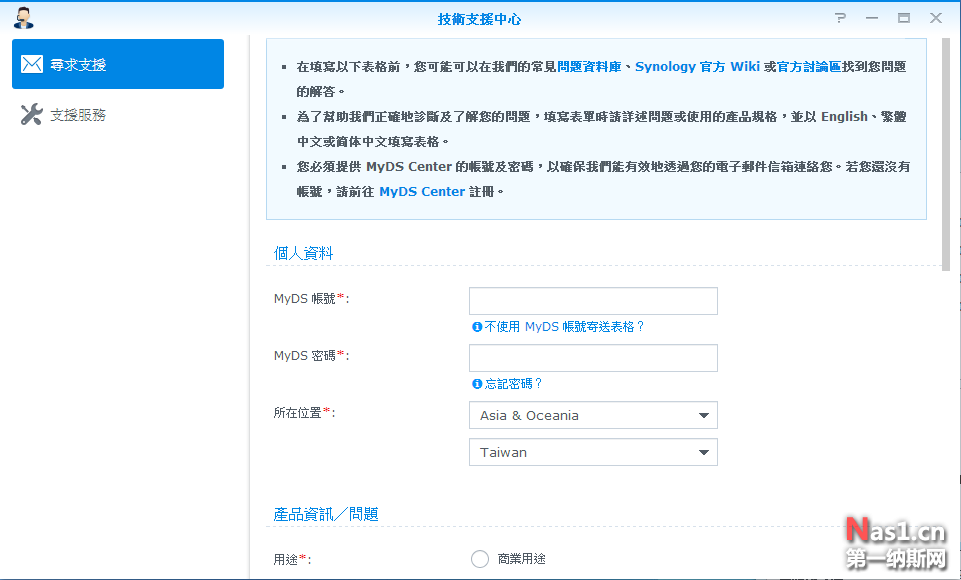Open the Asia & Oceania region dropdown
This screenshot has height=580, width=961.
593,415
